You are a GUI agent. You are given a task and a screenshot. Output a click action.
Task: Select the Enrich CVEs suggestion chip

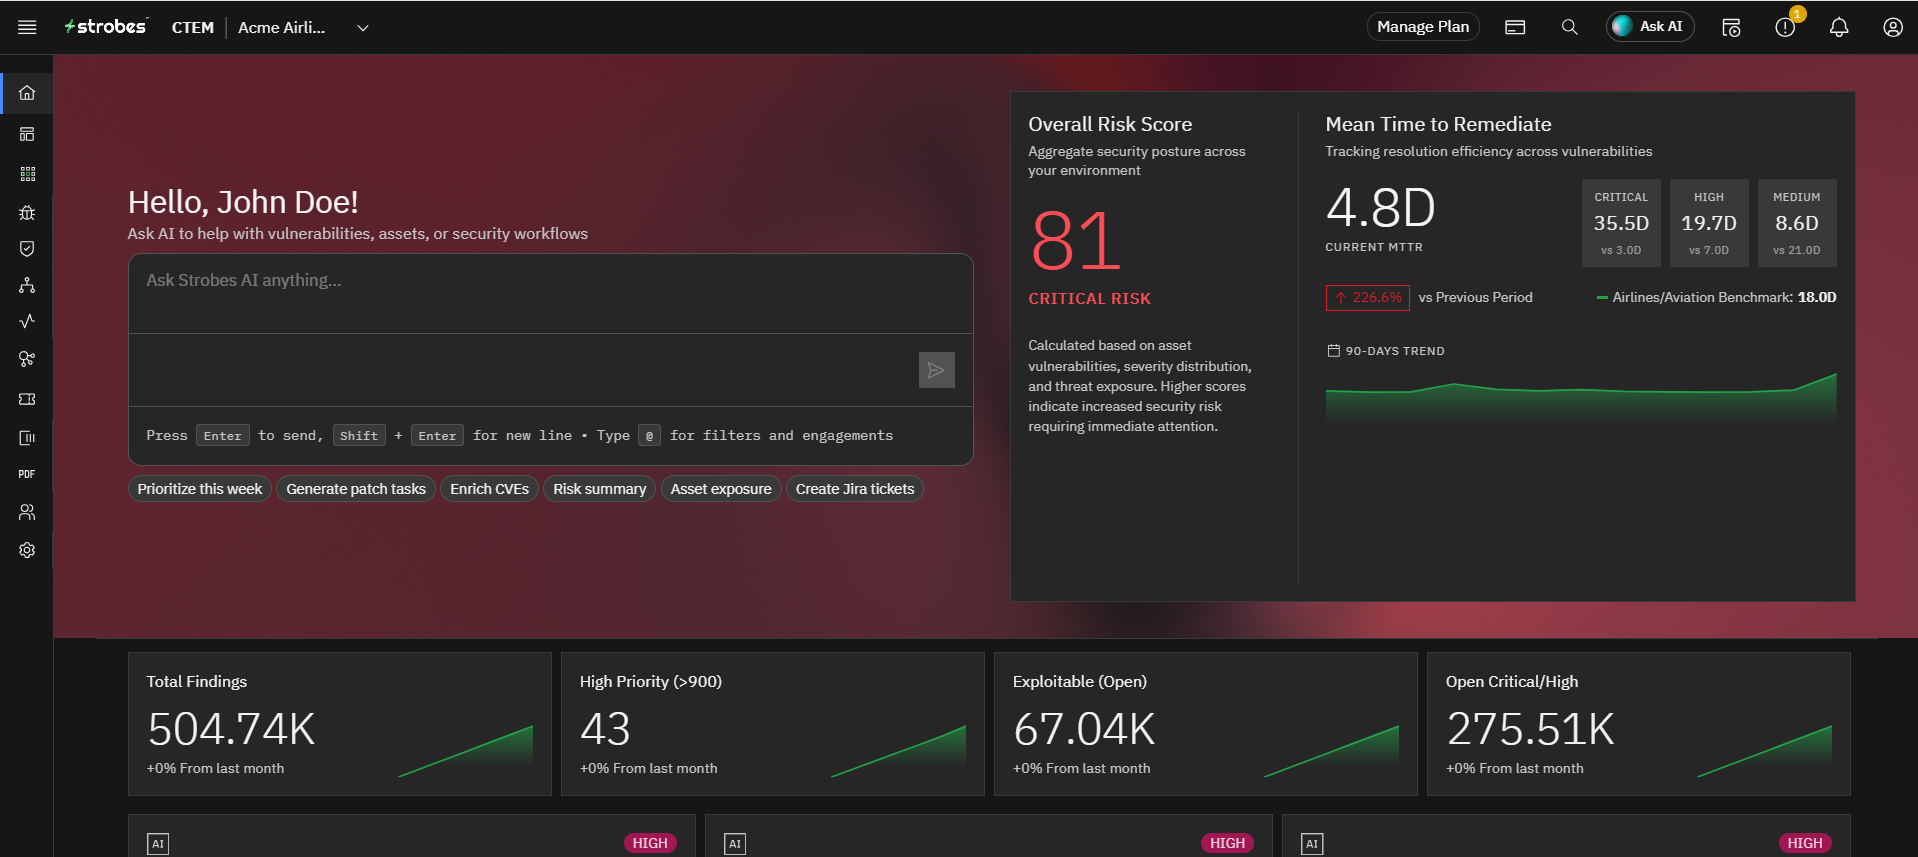point(489,489)
